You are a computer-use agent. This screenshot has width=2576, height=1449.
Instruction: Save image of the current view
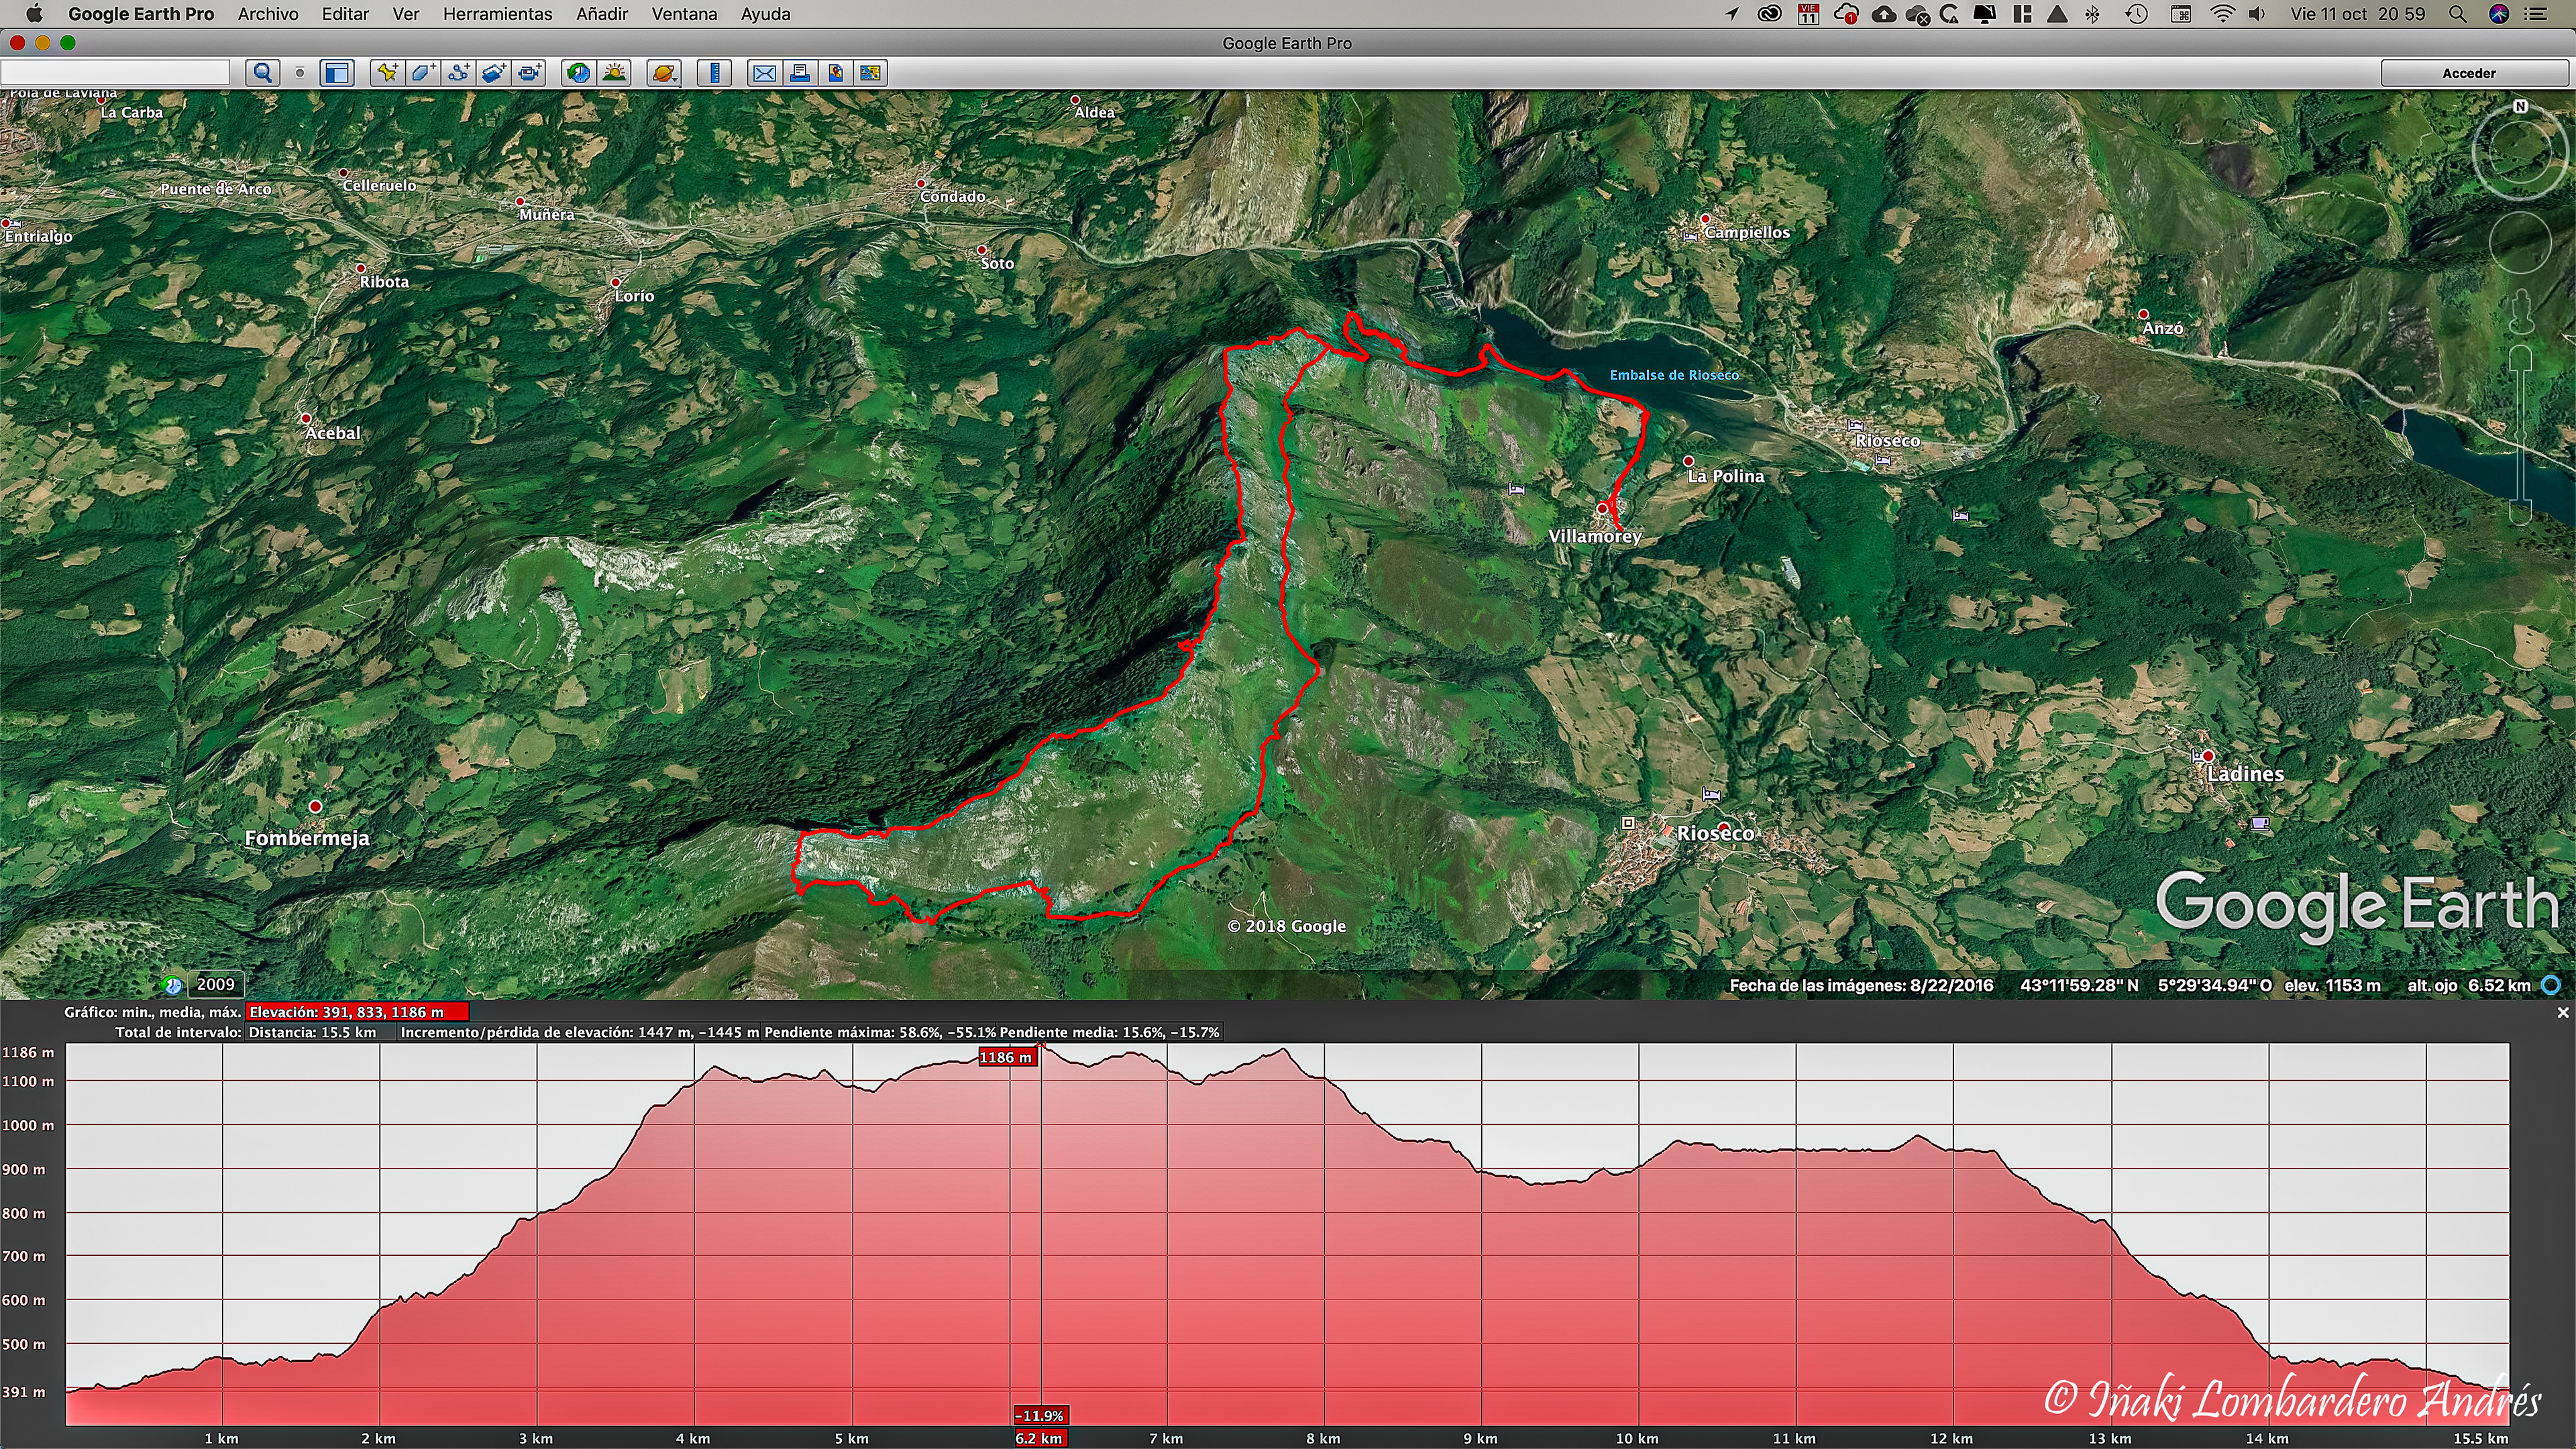(x=835, y=73)
